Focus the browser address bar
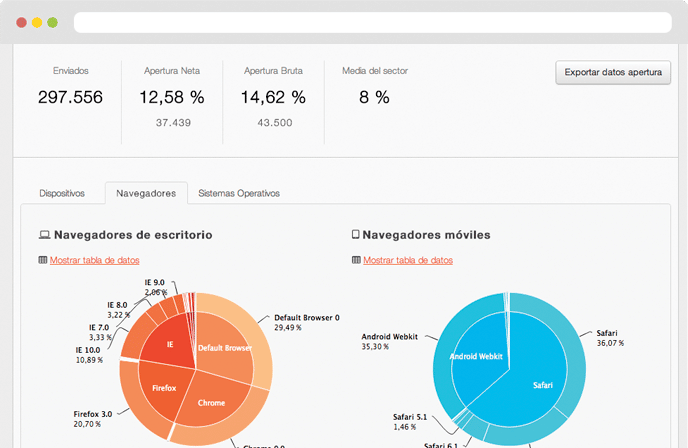The width and height of the screenshot is (688, 448). click(x=372, y=22)
